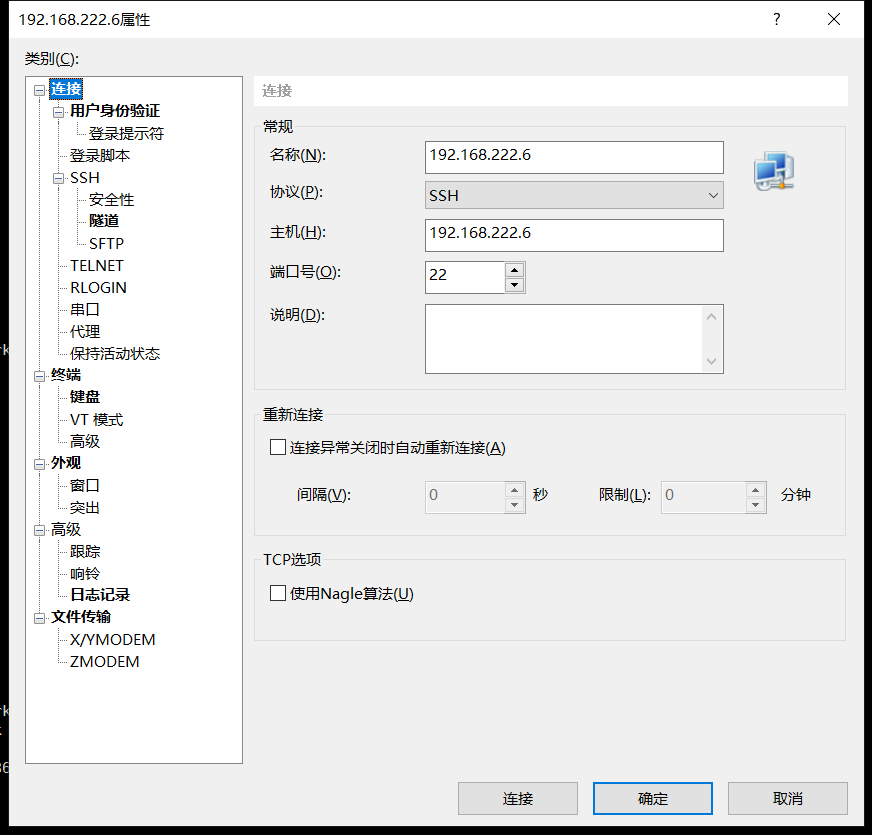Open 键盘 settings under 终端
Viewport: 872px width, 835px height.
click(x=85, y=397)
